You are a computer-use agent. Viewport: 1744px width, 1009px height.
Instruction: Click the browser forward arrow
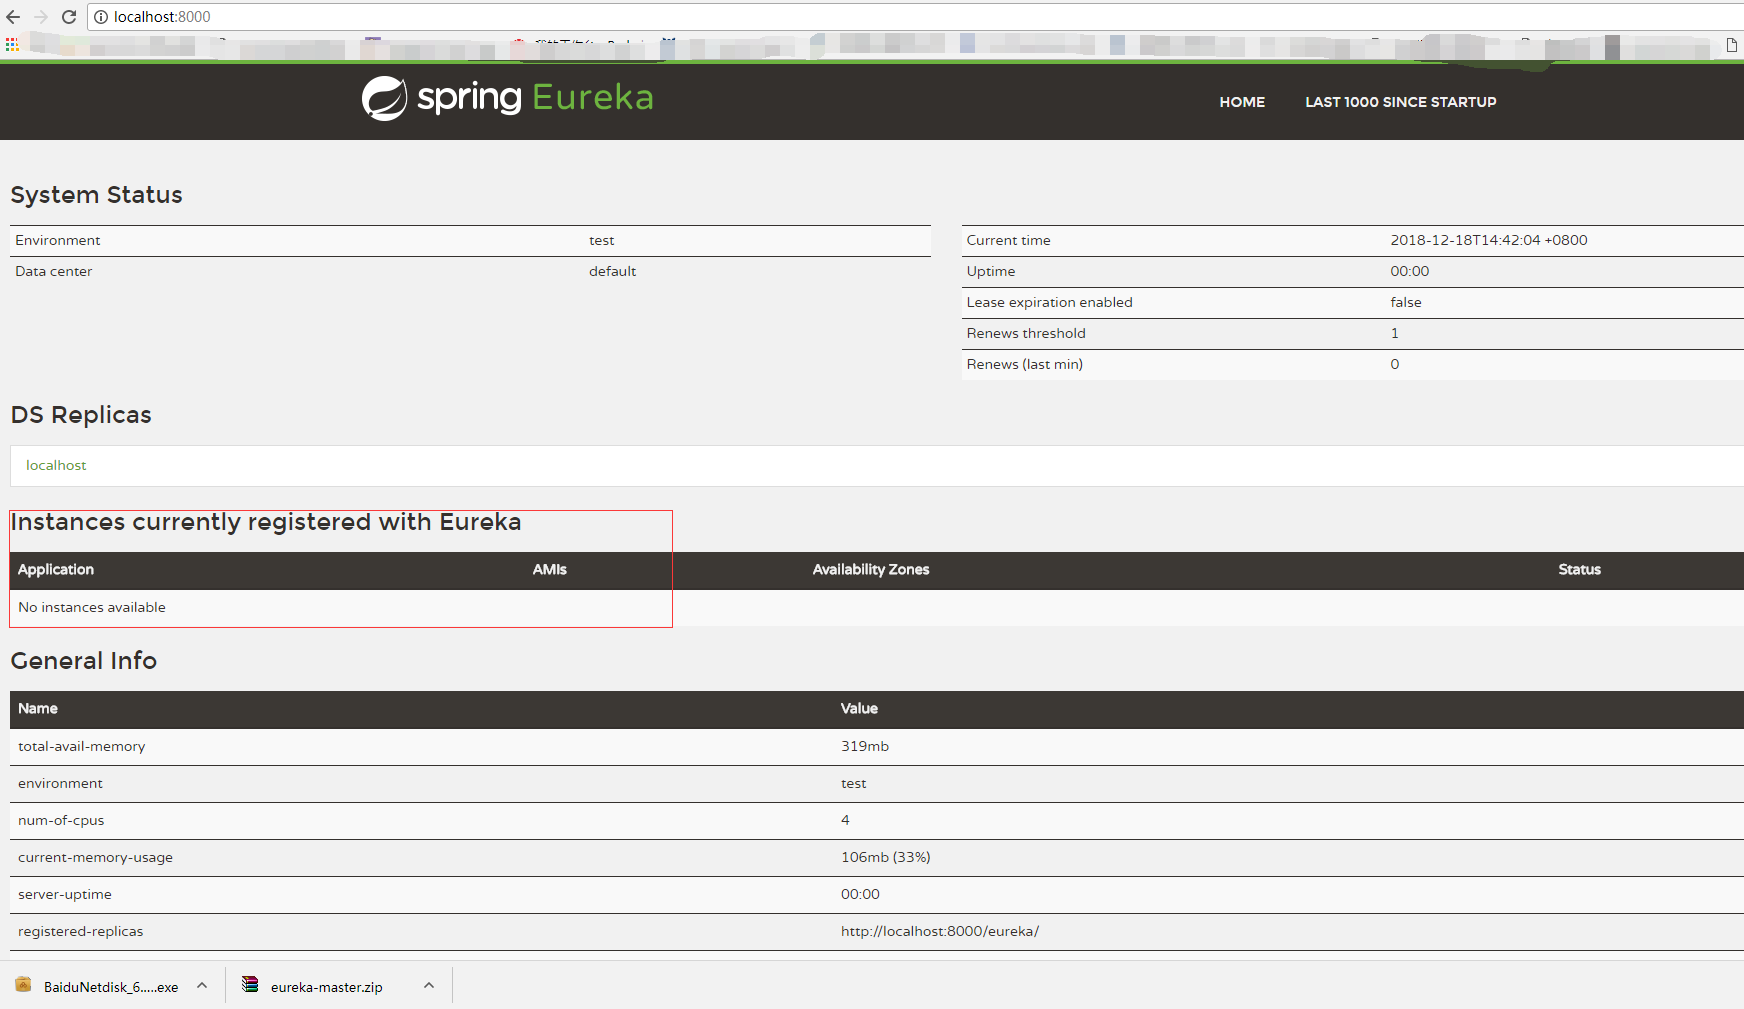[41, 17]
